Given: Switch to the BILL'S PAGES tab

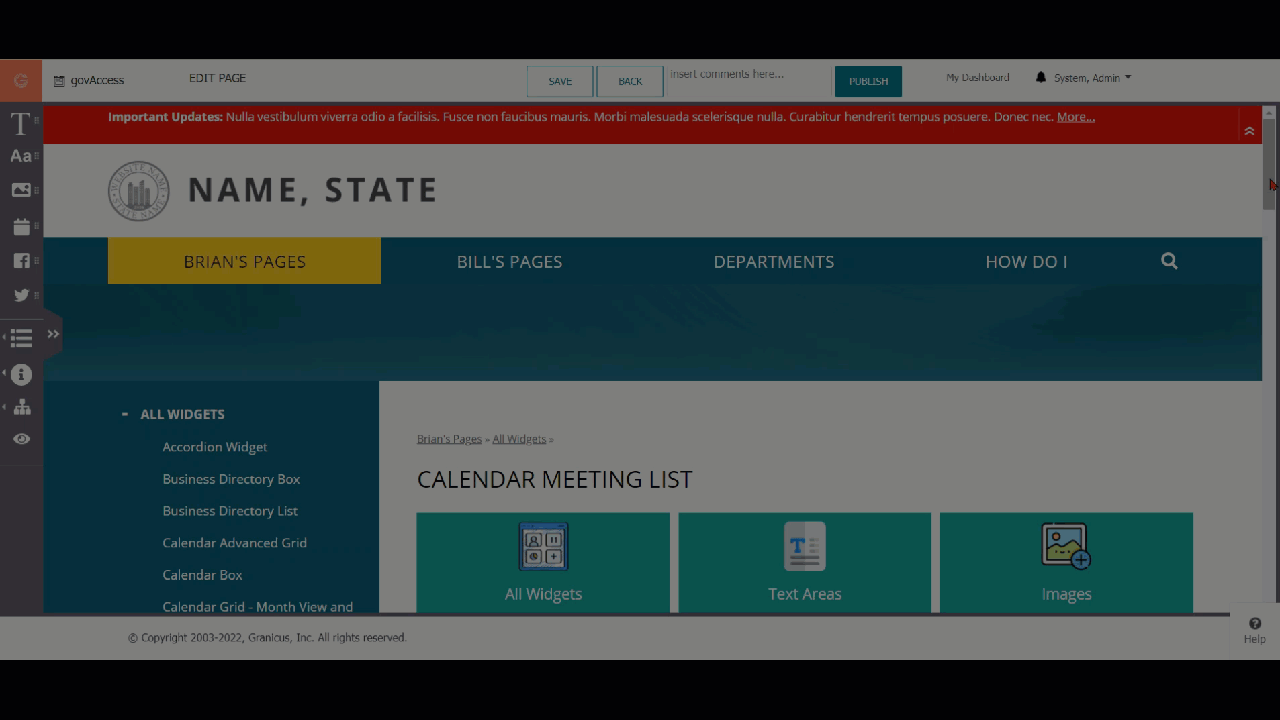Looking at the screenshot, I should point(509,261).
